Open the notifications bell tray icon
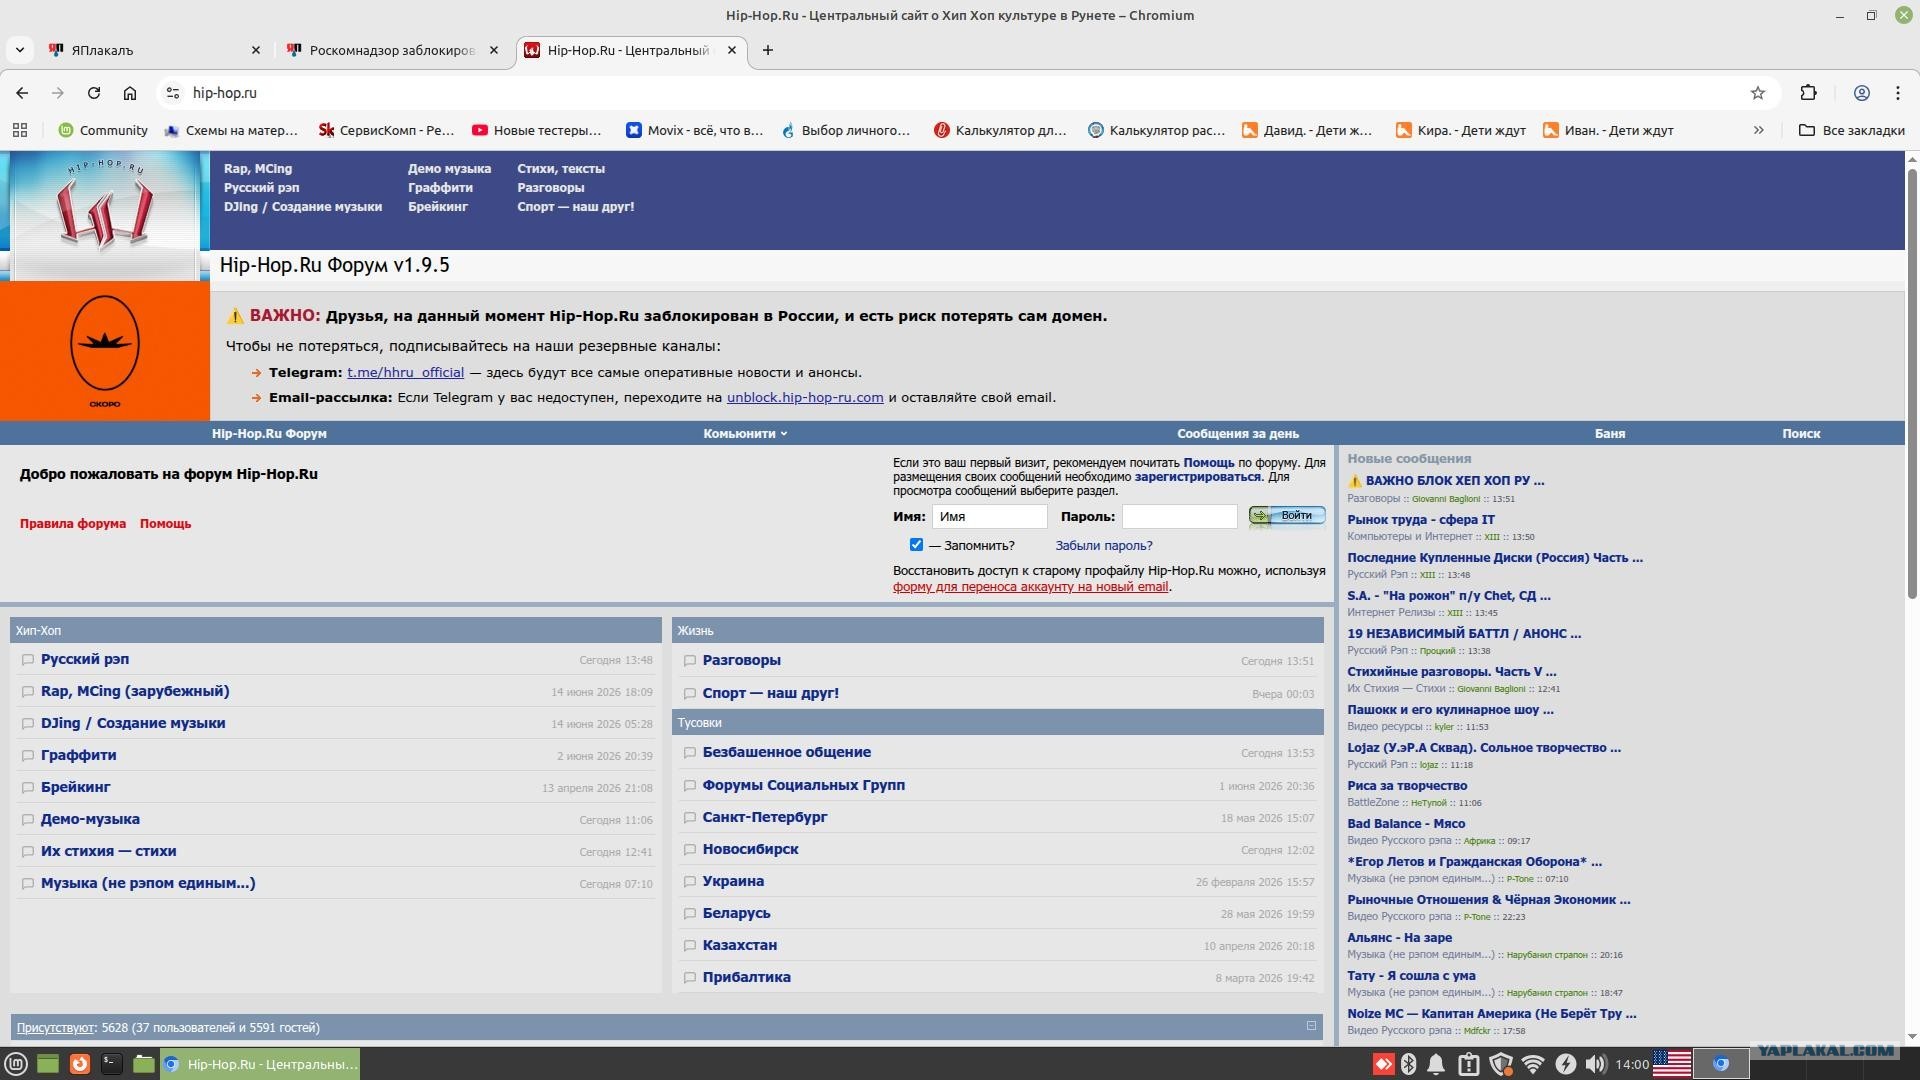1920x1080 pixels. [1436, 1064]
